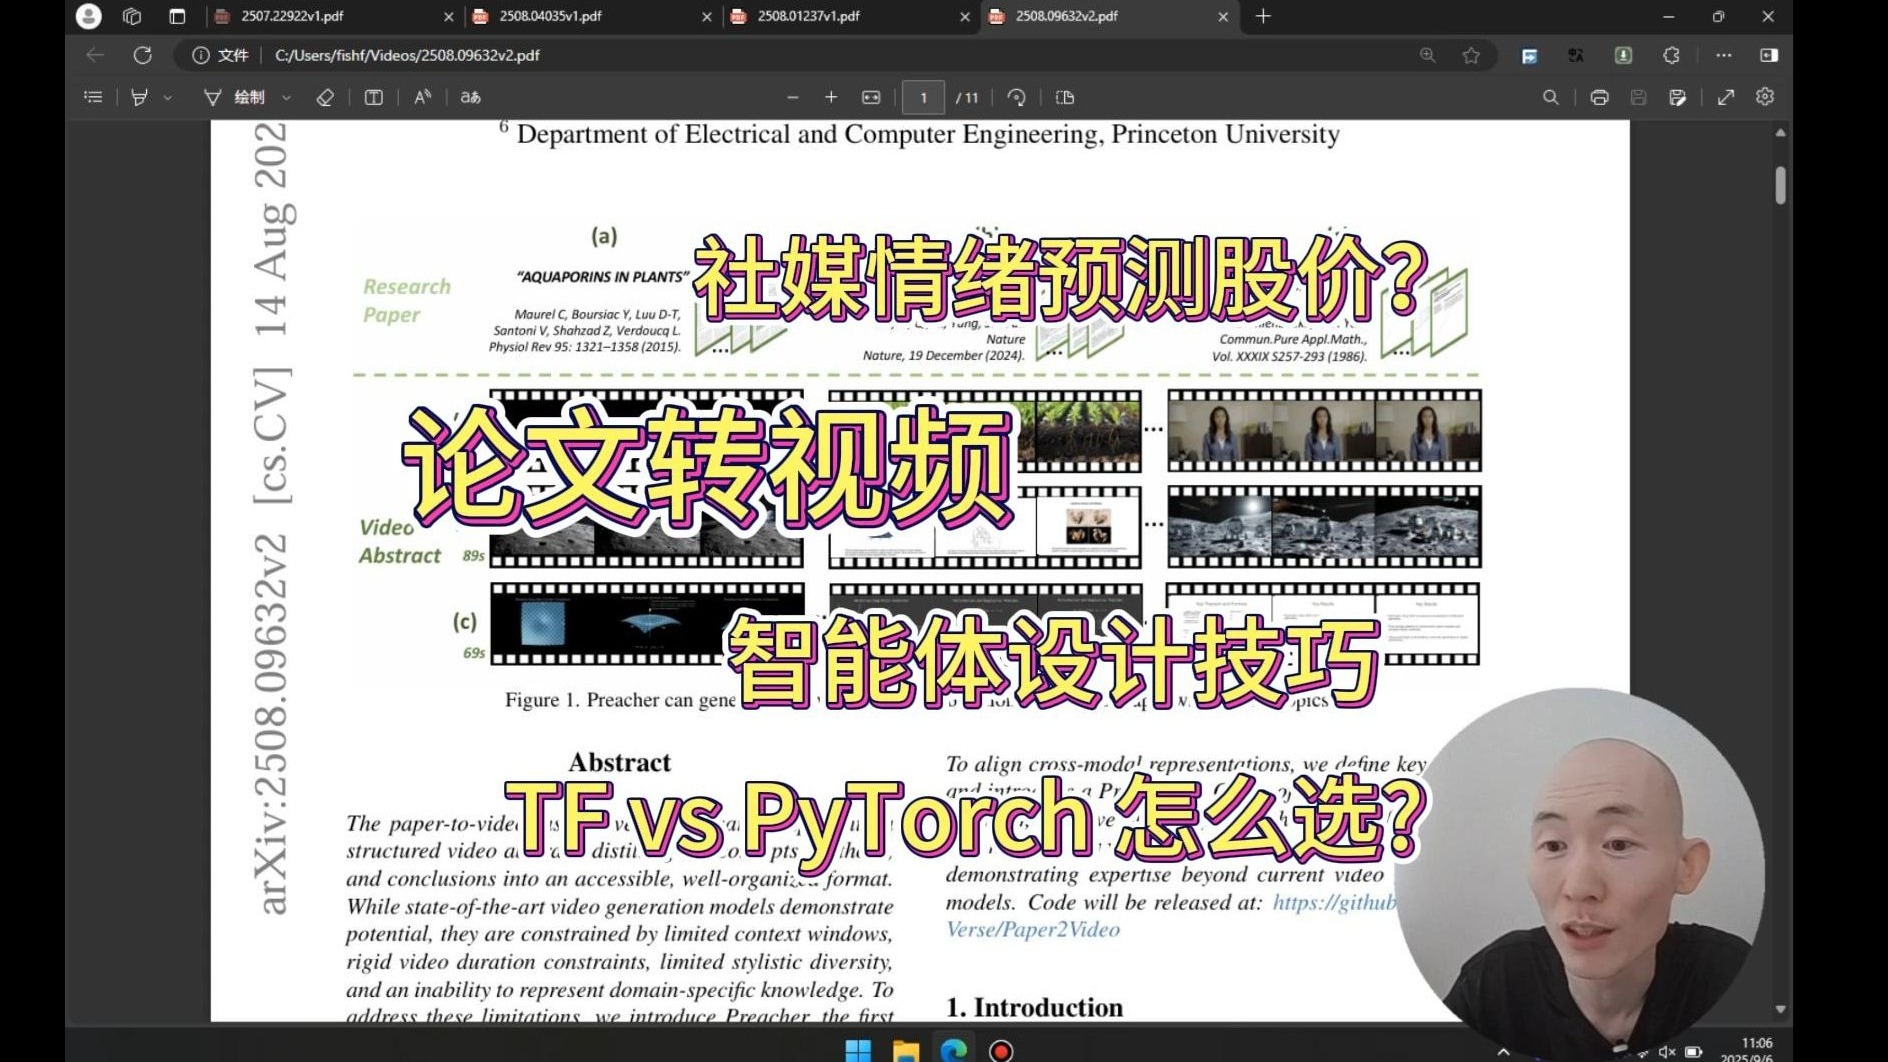
Task: Open a new browser tab
Action: [1263, 16]
